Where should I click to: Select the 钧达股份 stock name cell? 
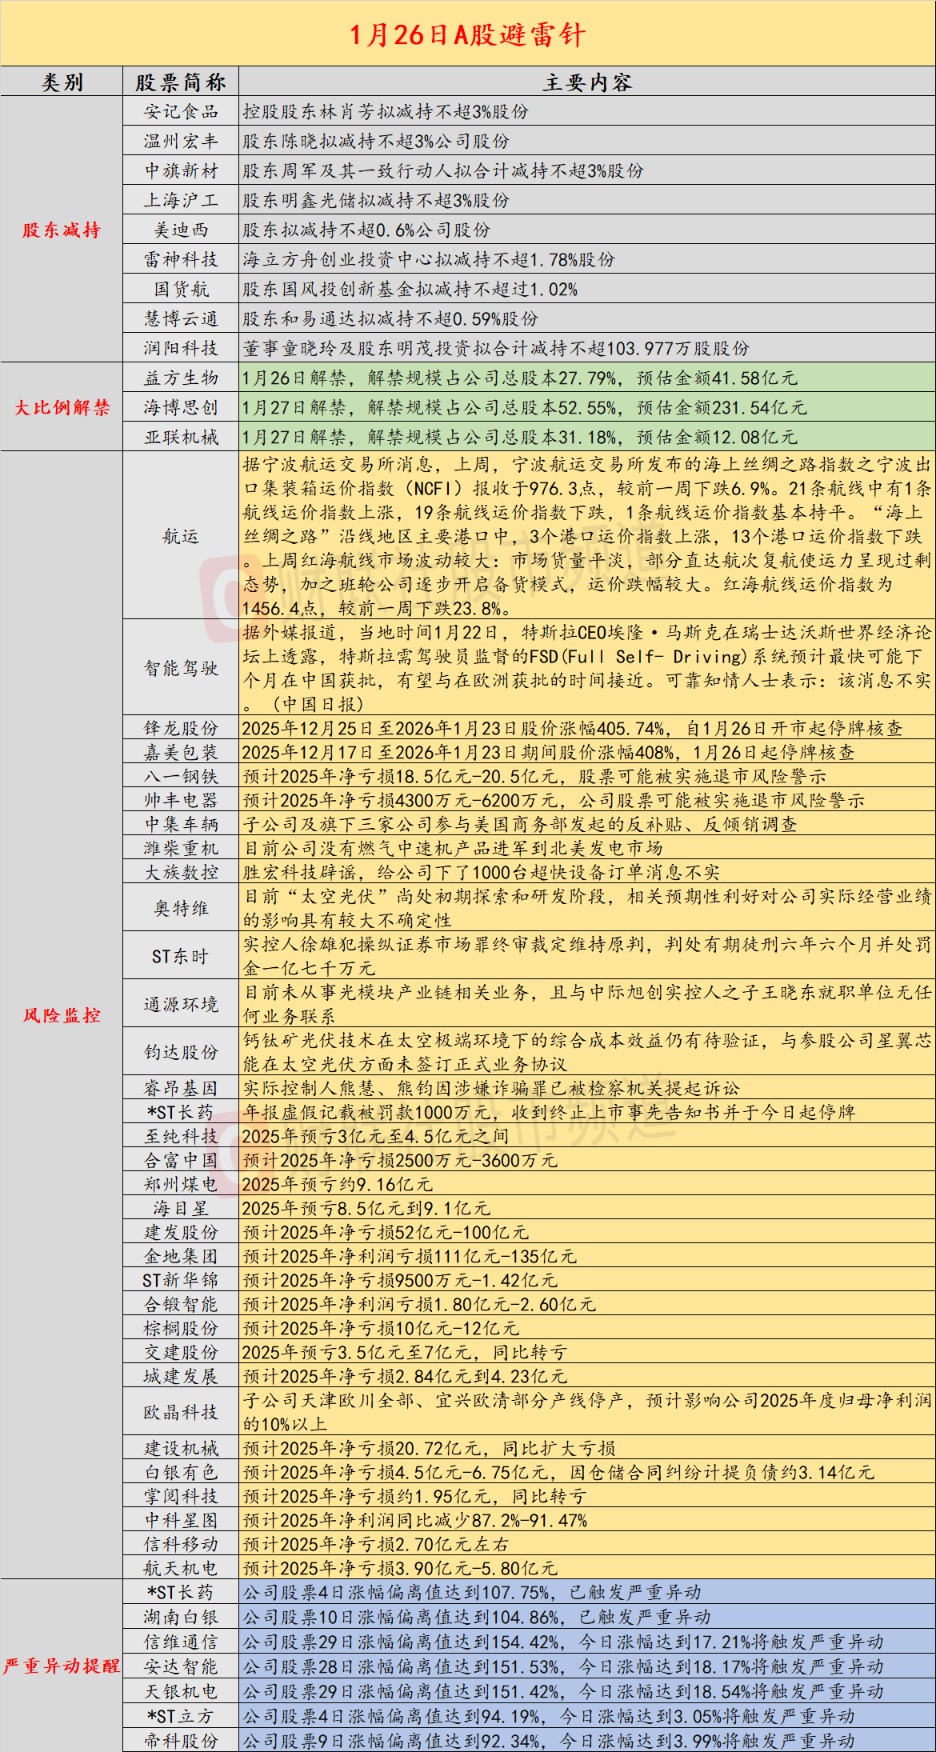coord(180,1052)
